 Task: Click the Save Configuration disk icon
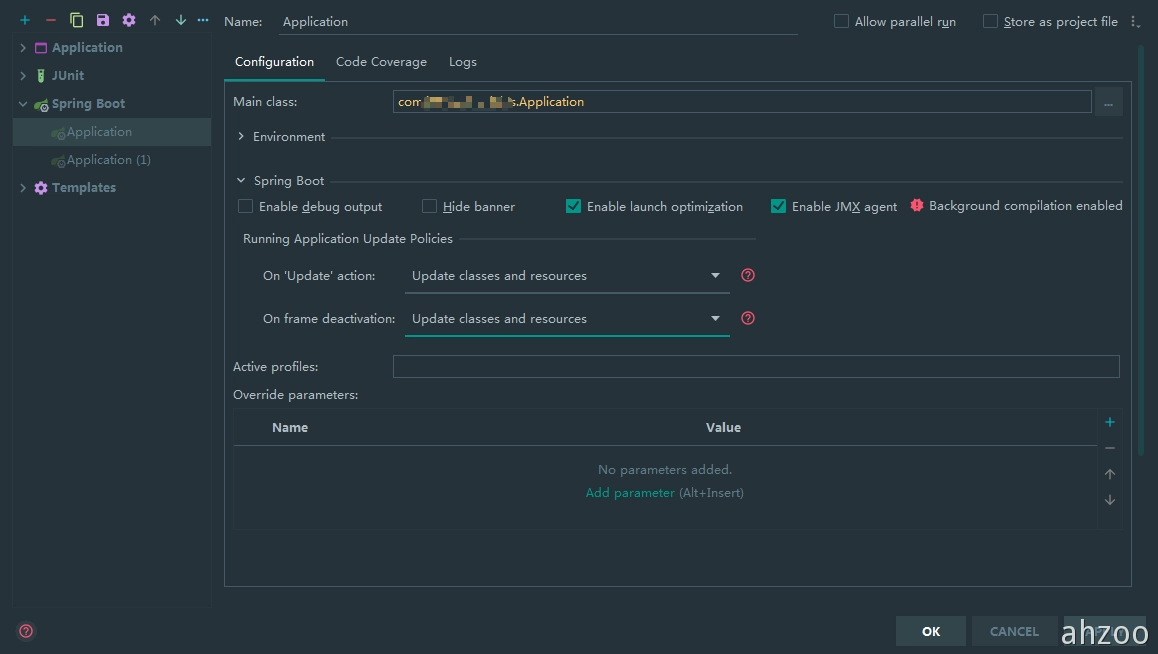tap(103, 20)
